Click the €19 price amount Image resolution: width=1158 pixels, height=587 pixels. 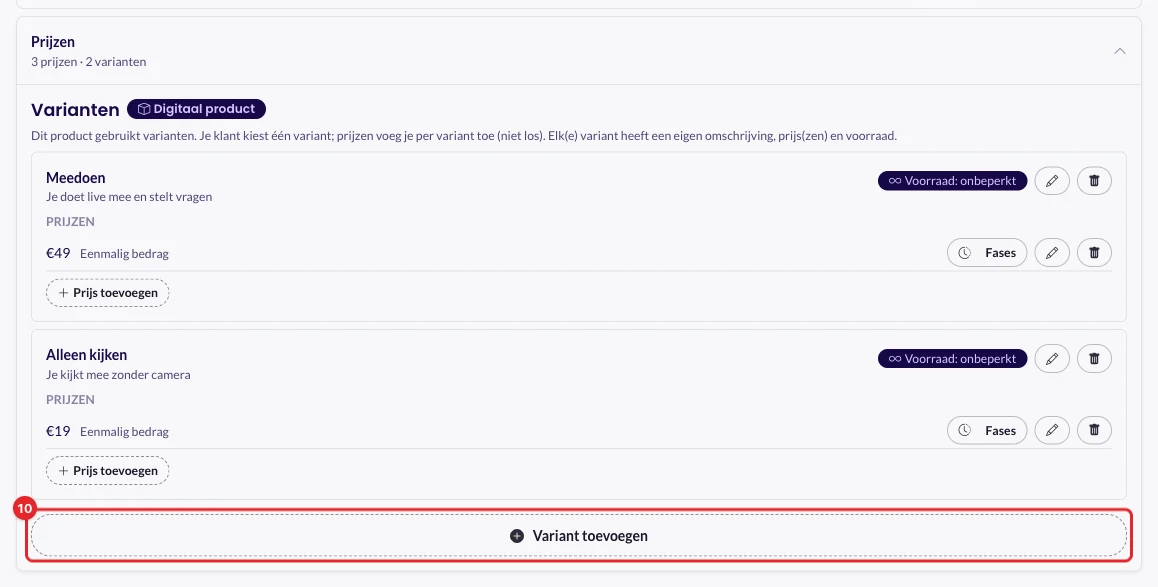[x=58, y=431]
